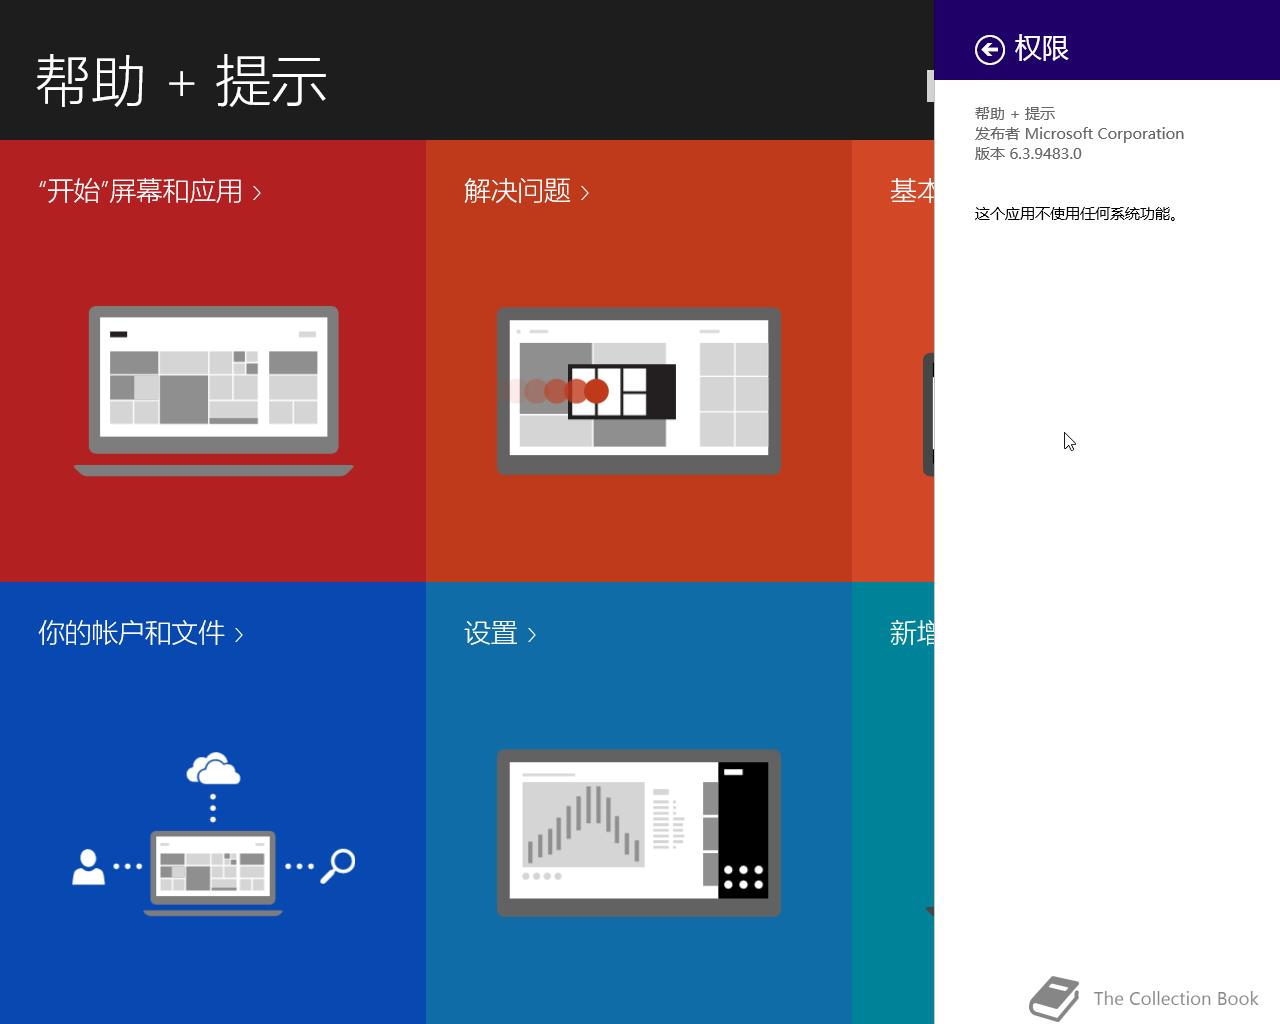Open the "开始"屏幕和应用 category link
Viewport: 1280px width, 1024px height.
point(150,191)
